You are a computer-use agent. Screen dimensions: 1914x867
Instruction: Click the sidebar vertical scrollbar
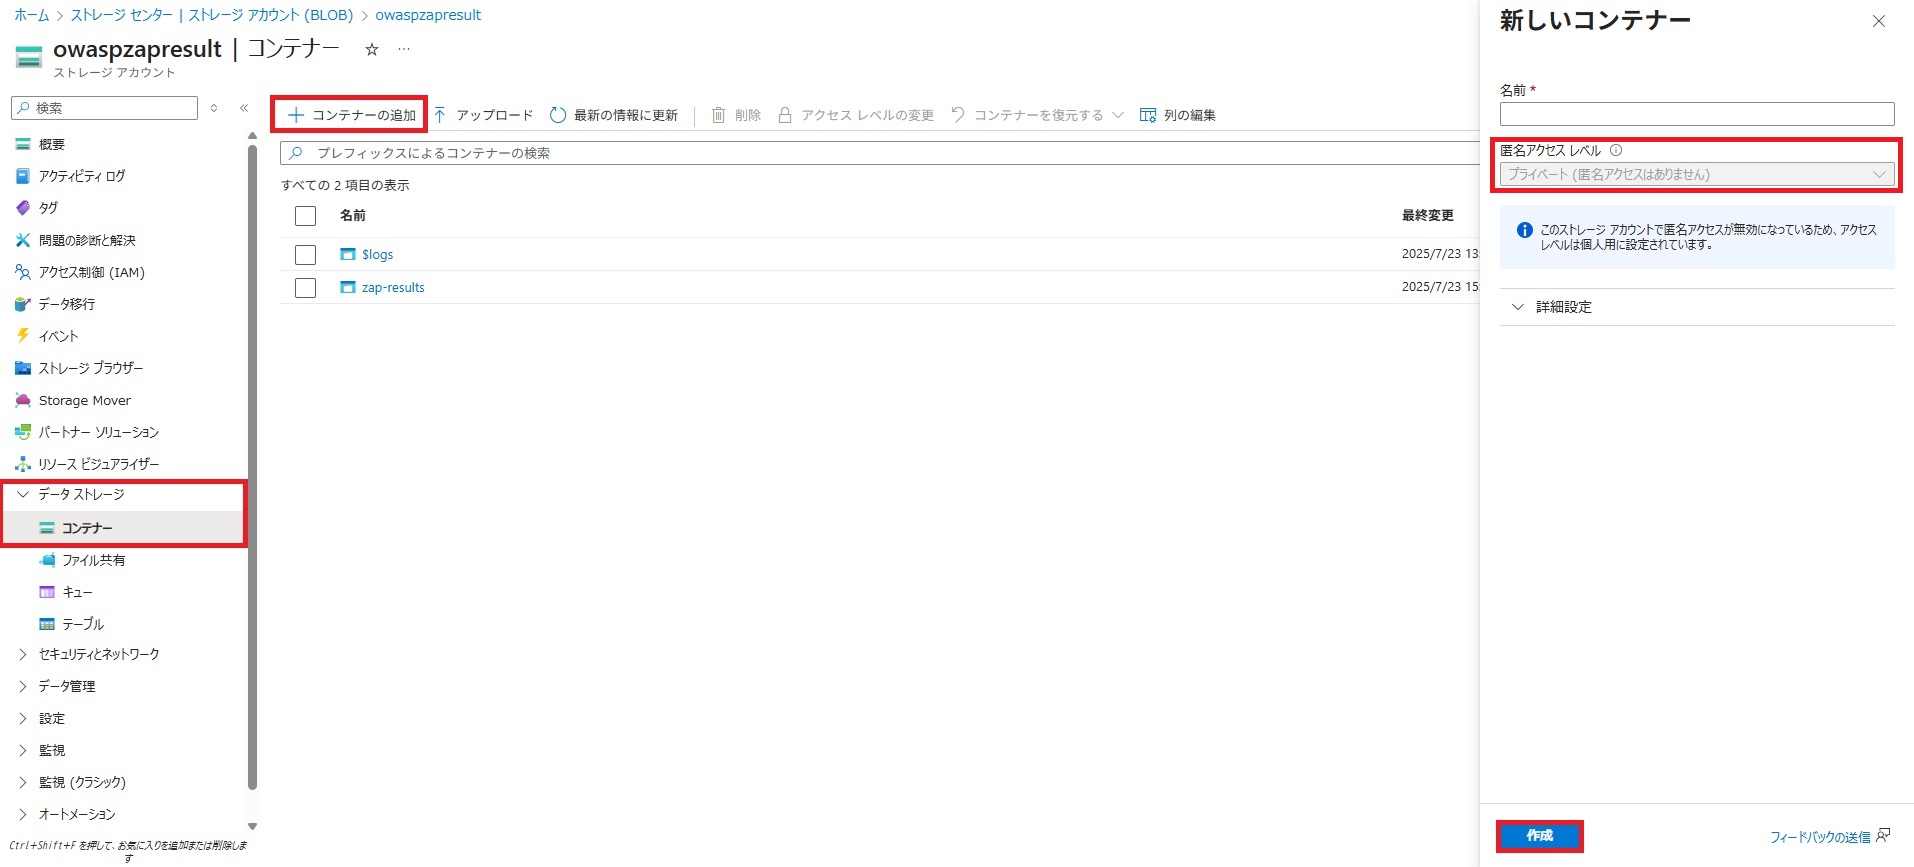tap(252, 470)
